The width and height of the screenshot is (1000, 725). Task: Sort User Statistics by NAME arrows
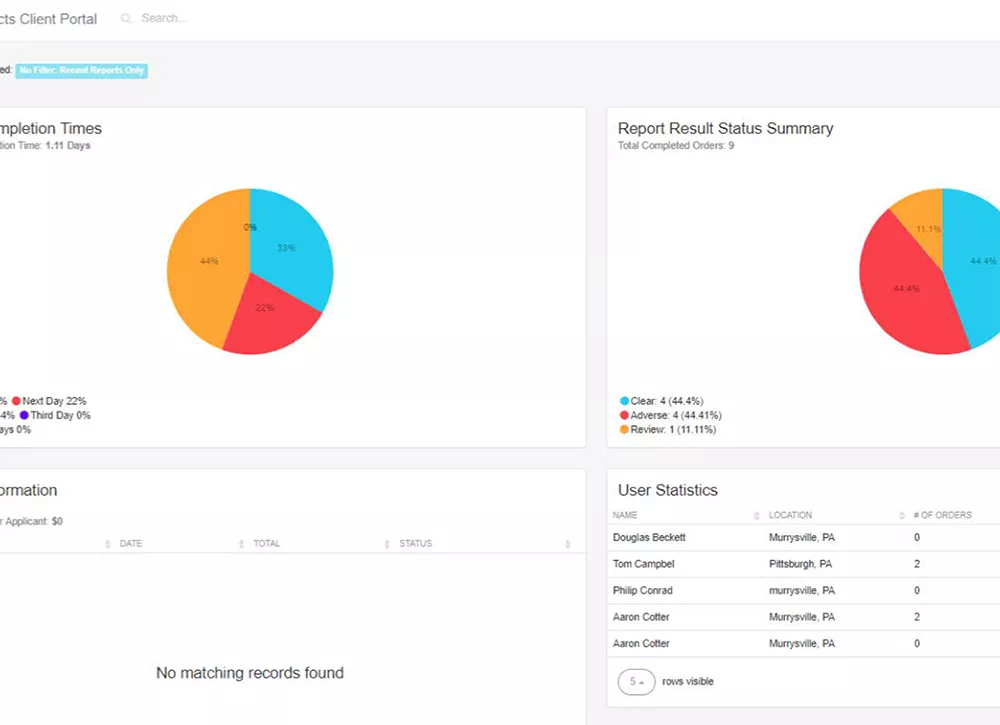756,516
